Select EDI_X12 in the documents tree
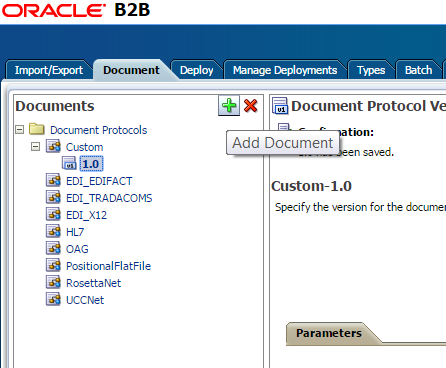 tap(86, 215)
